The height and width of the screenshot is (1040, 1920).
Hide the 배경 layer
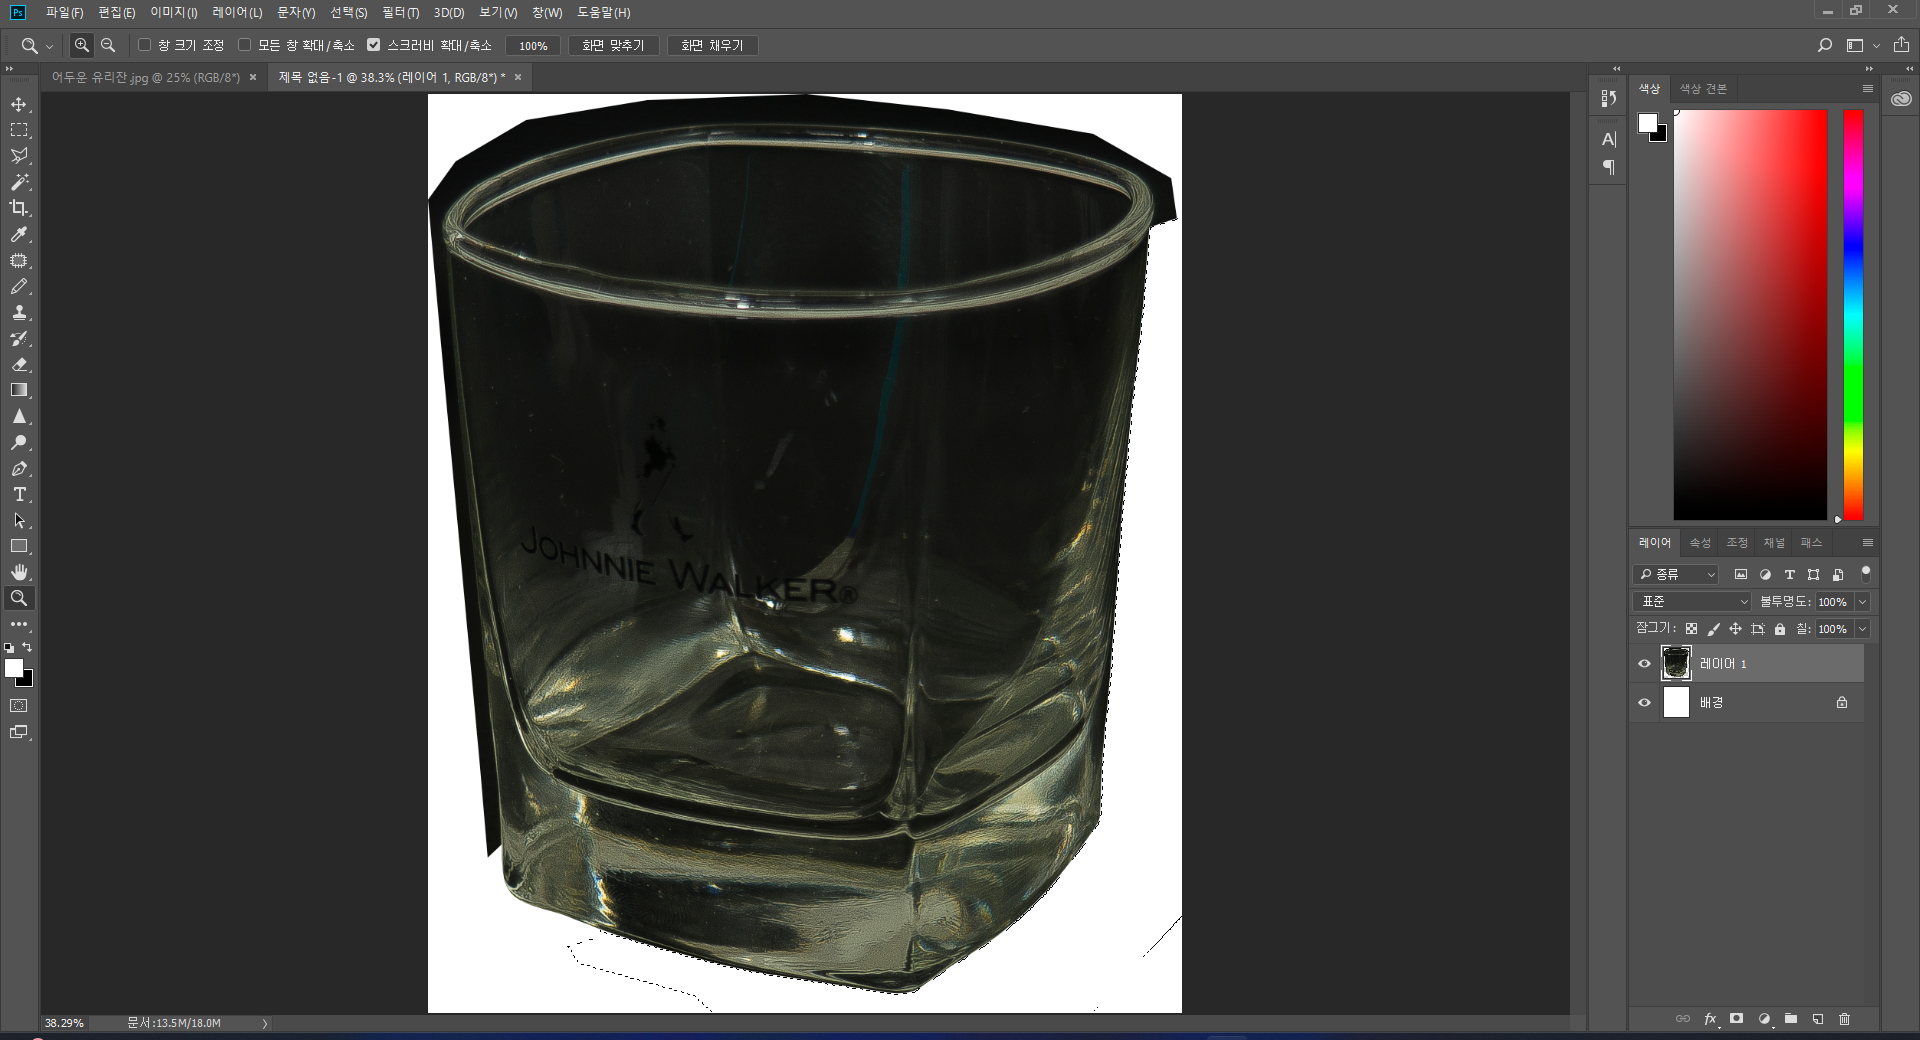(x=1644, y=703)
